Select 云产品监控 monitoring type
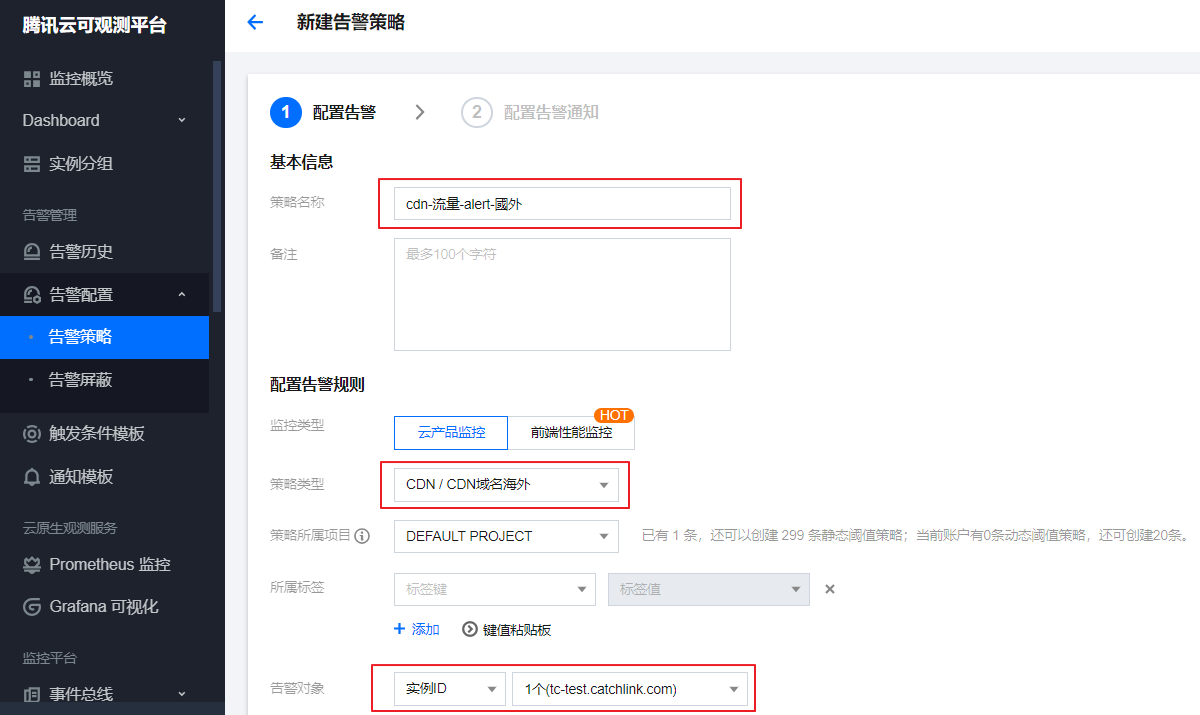Screen dimensions: 1200x715 click(451, 433)
